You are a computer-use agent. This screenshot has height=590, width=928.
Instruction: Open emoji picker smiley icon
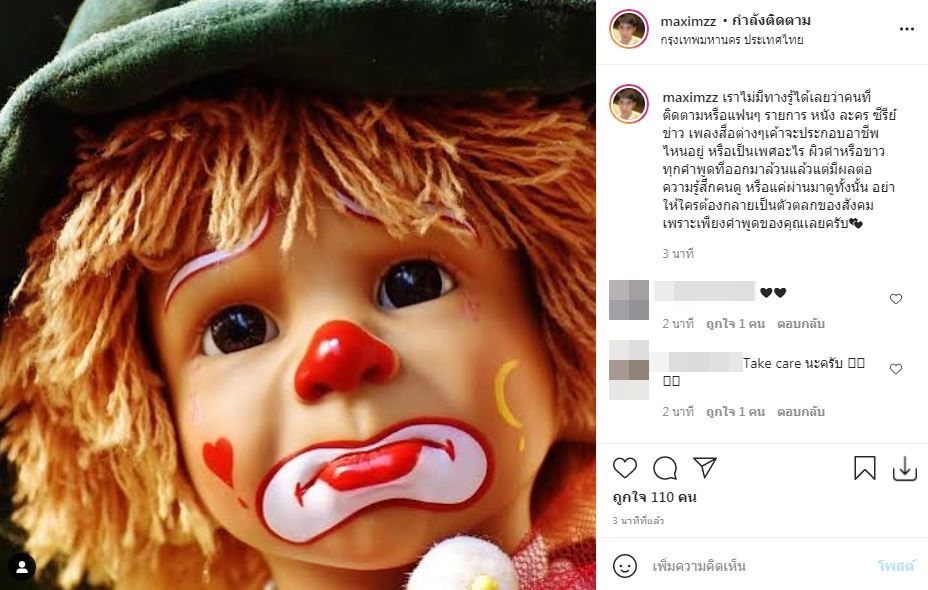[625, 566]
